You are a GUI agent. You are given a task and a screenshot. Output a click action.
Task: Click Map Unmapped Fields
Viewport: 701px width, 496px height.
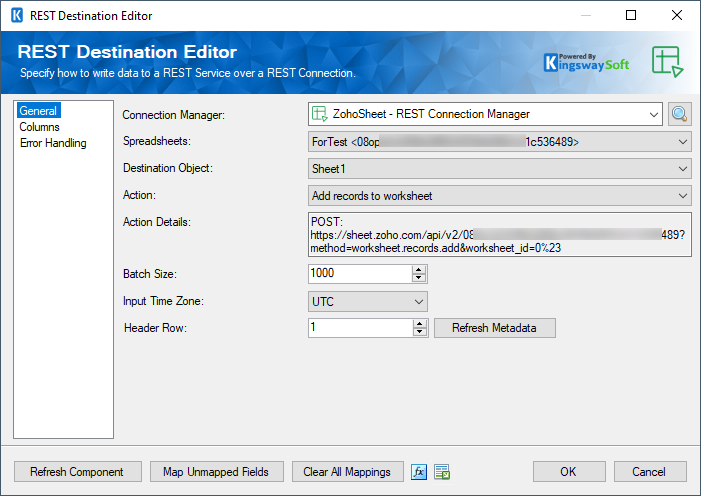point(216,472)
